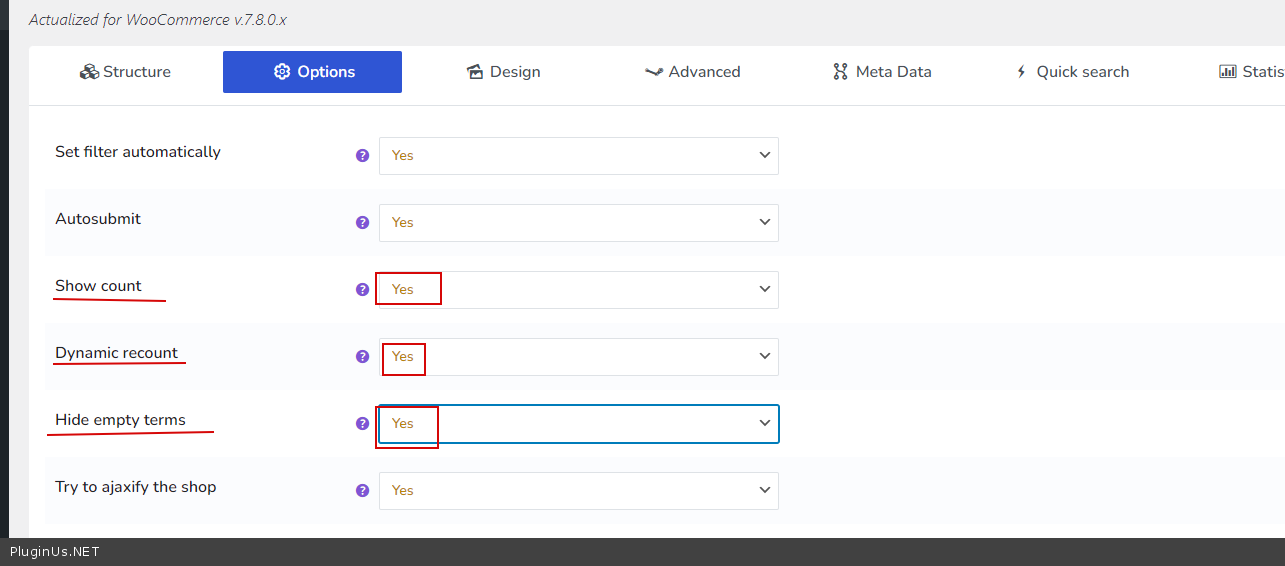The width and height of the screenshot is (1285, 566).
Task: Open the Quick search tab
Action: (1071, 72)
